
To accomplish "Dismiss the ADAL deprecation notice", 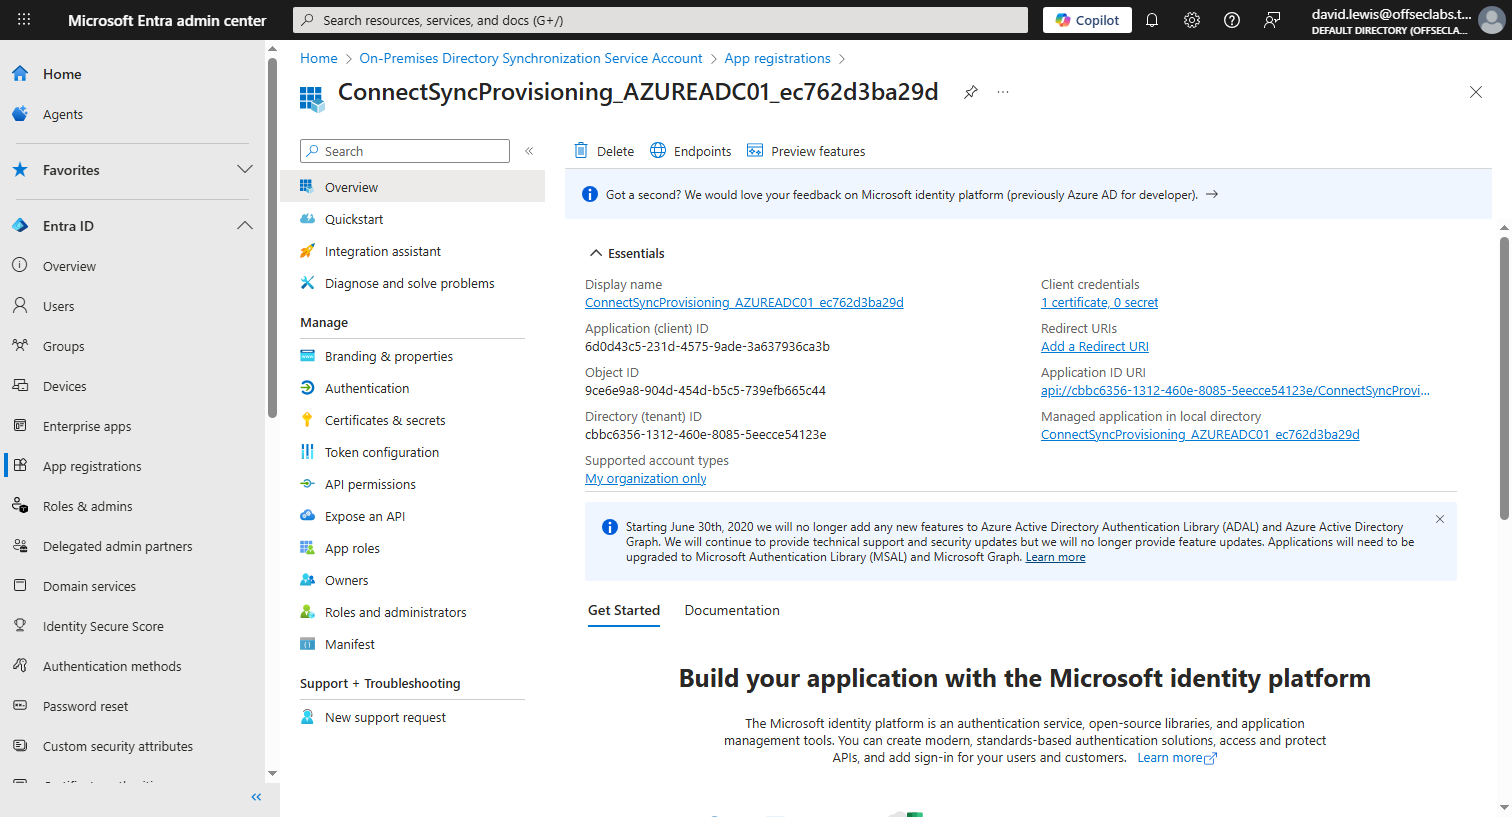I will point(1440,519).
